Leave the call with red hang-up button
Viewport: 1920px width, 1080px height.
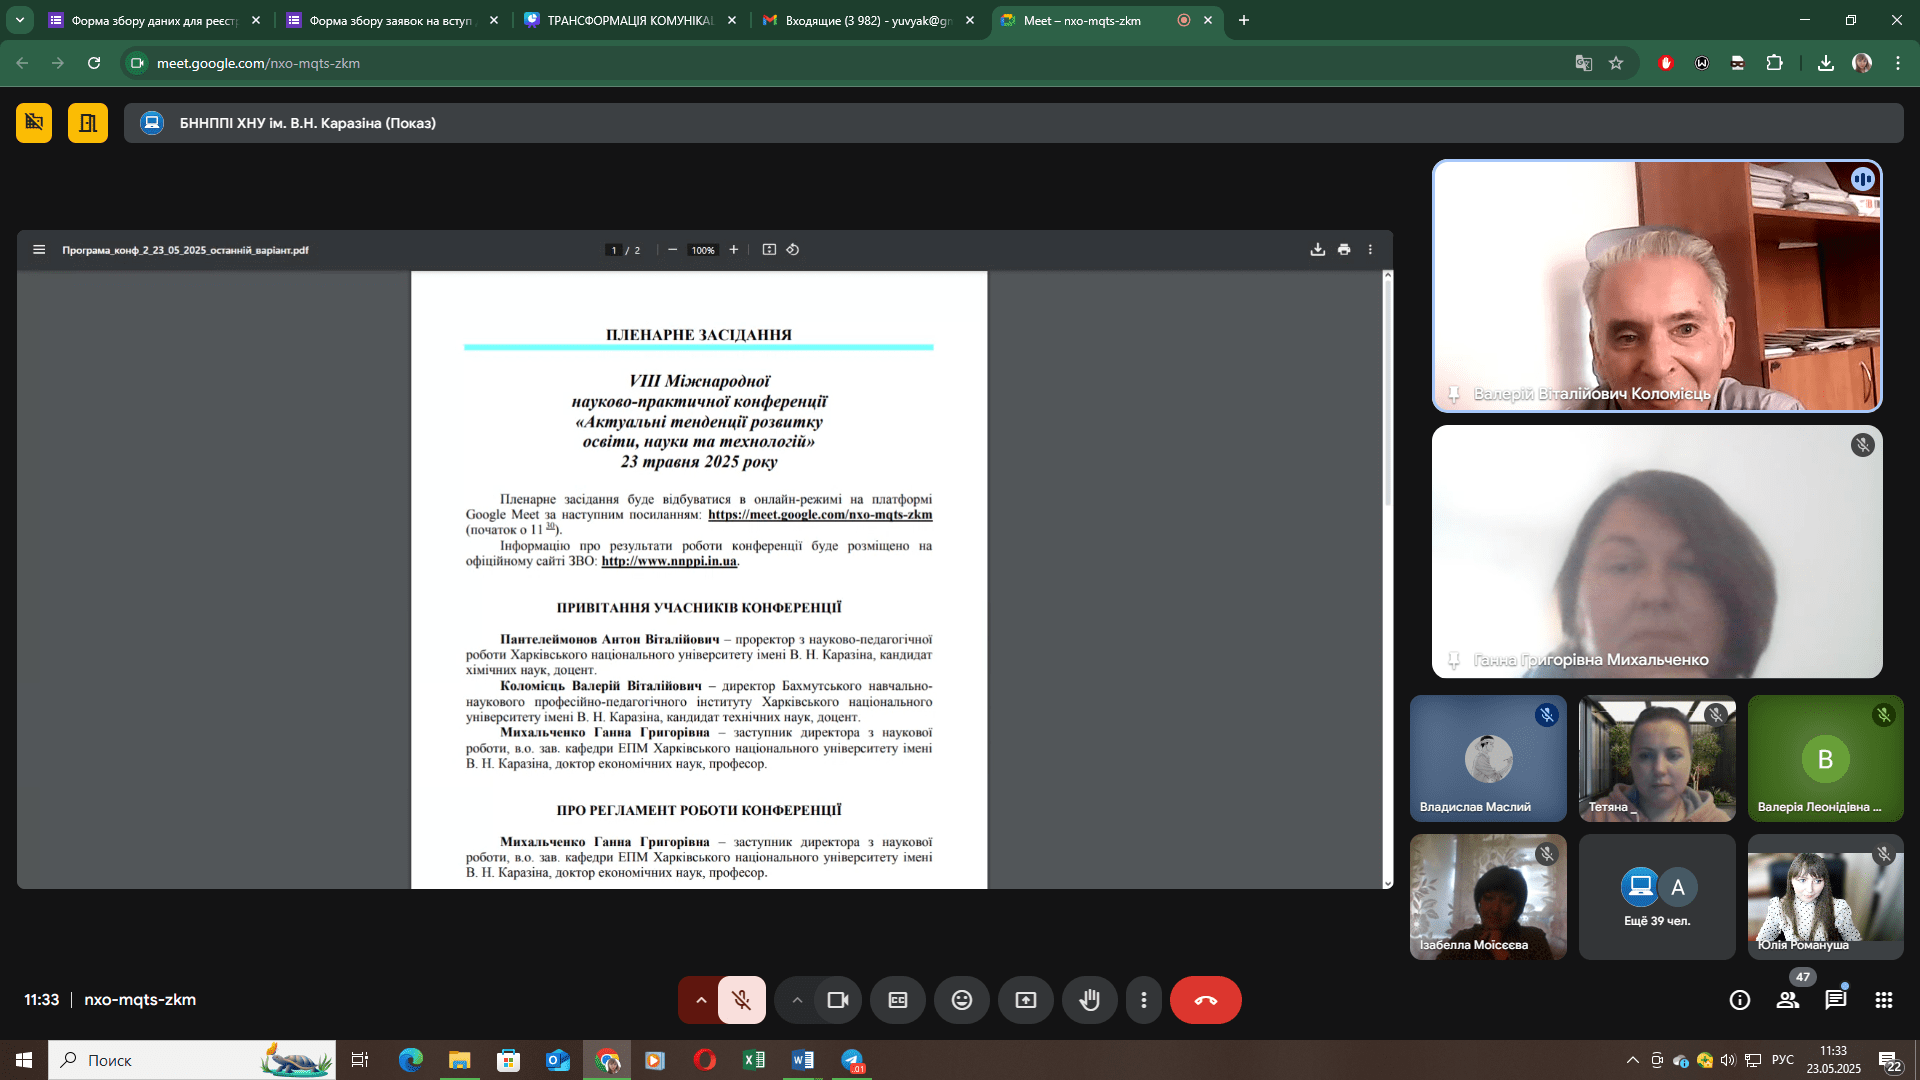[1205, 1000]
